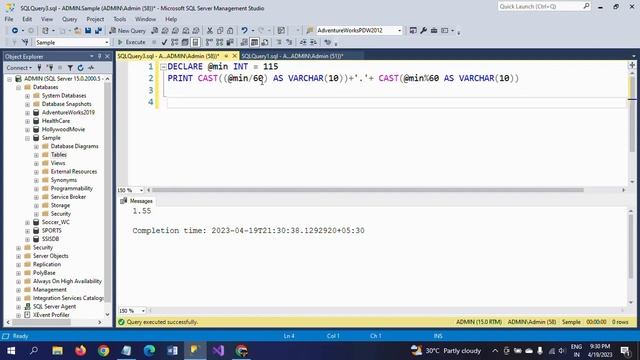This screenshot has width=640, height=360.
Task: Pin the Object Explorer panel with pushpin
Action: (x=100, y=56)
